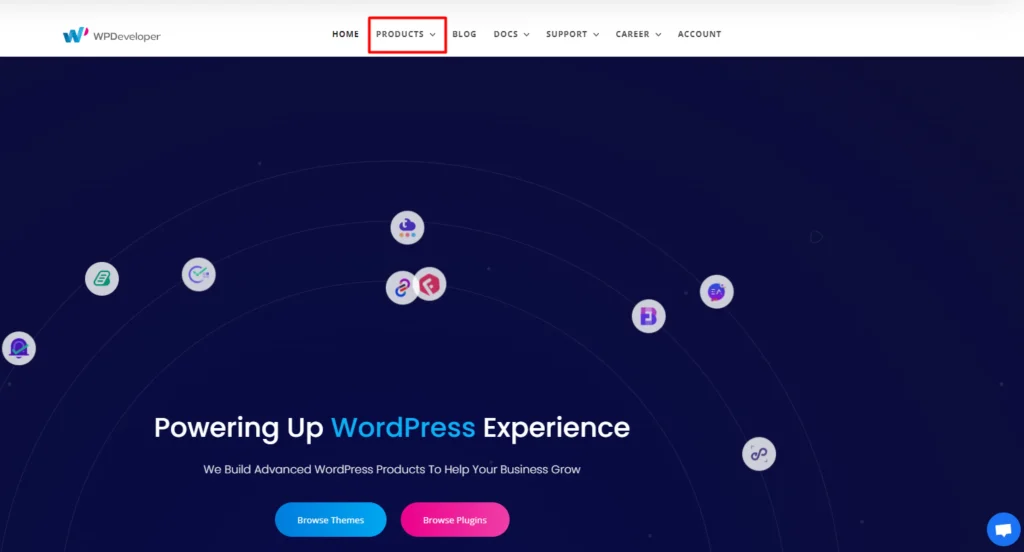
Task: Expand the Docs dropdown chevron
Action: [x=526, y=35]
